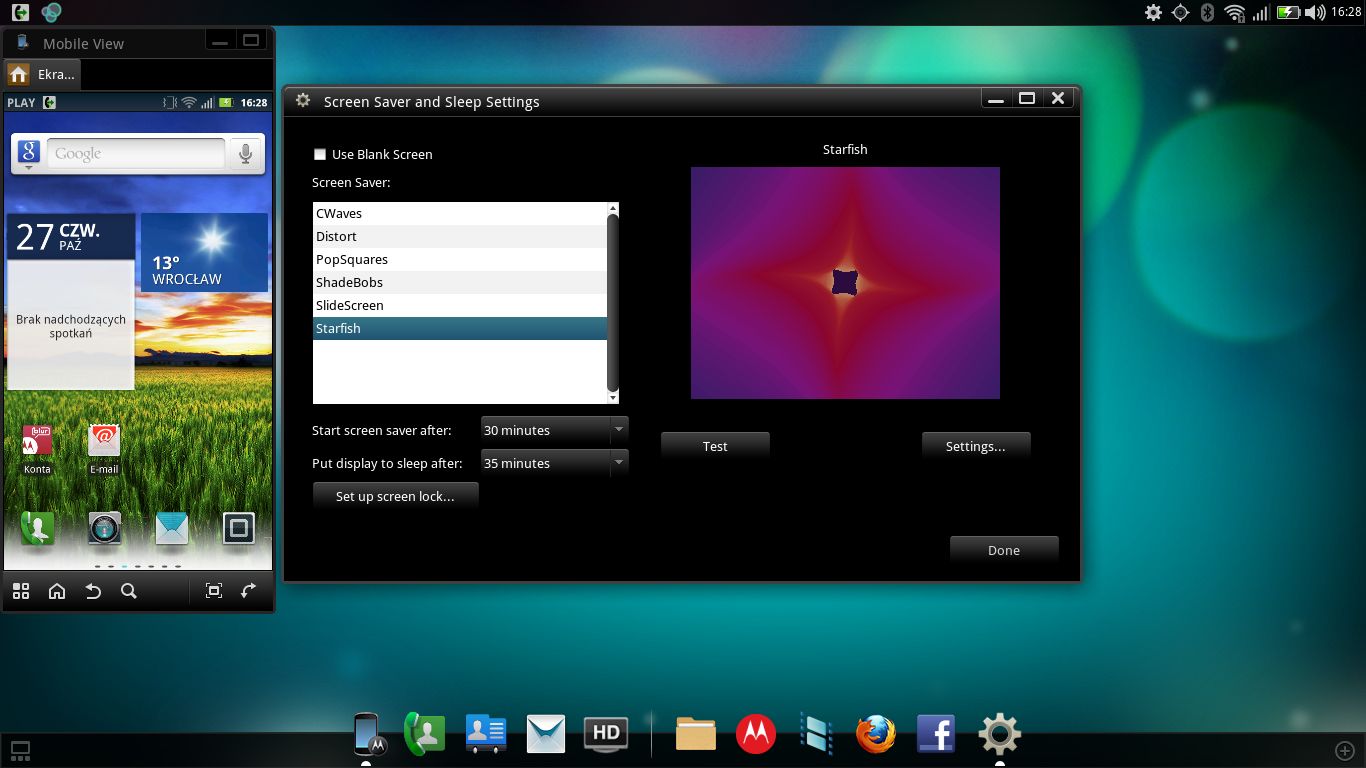This screenshot has height=768, width=1366.
Task: Click the Google search field on phone
Action: pyautogui.click(x=135, y=153)
